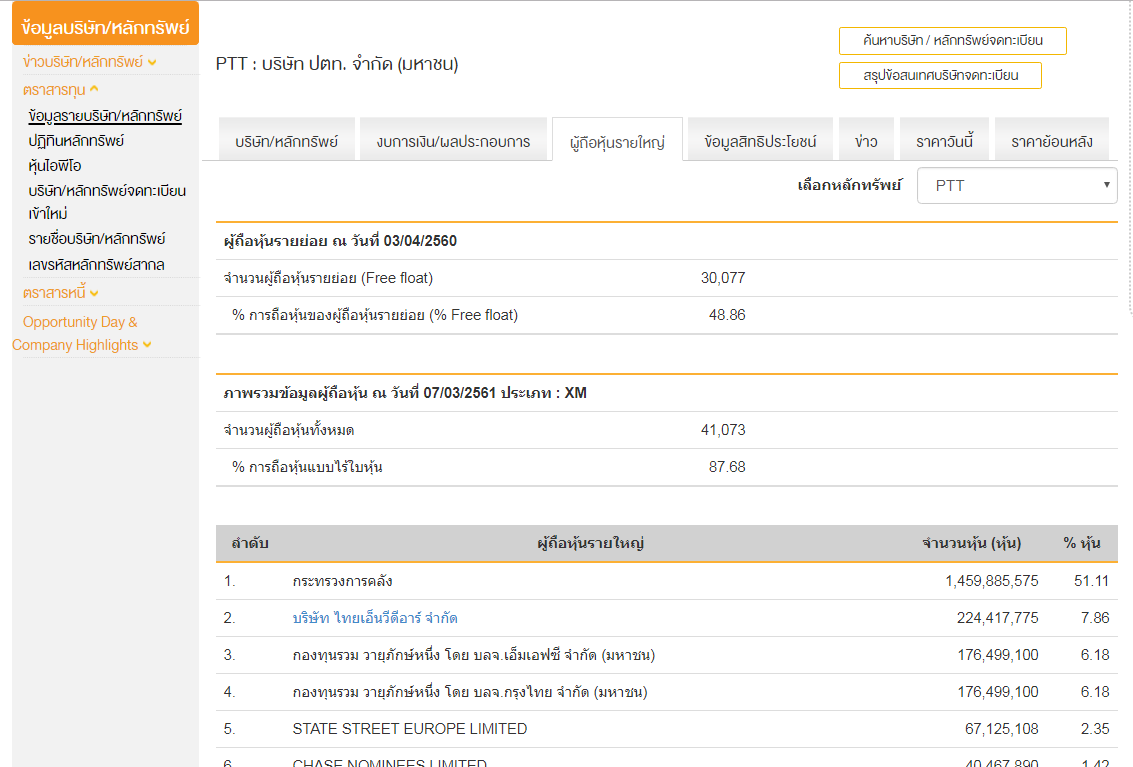Screen dimensions: 1133x767
Task: Click the จำนวนผู้ถือหุ้นรายย่อย (Free float) label
Action: pyautogui.click(x=329, y=278)
